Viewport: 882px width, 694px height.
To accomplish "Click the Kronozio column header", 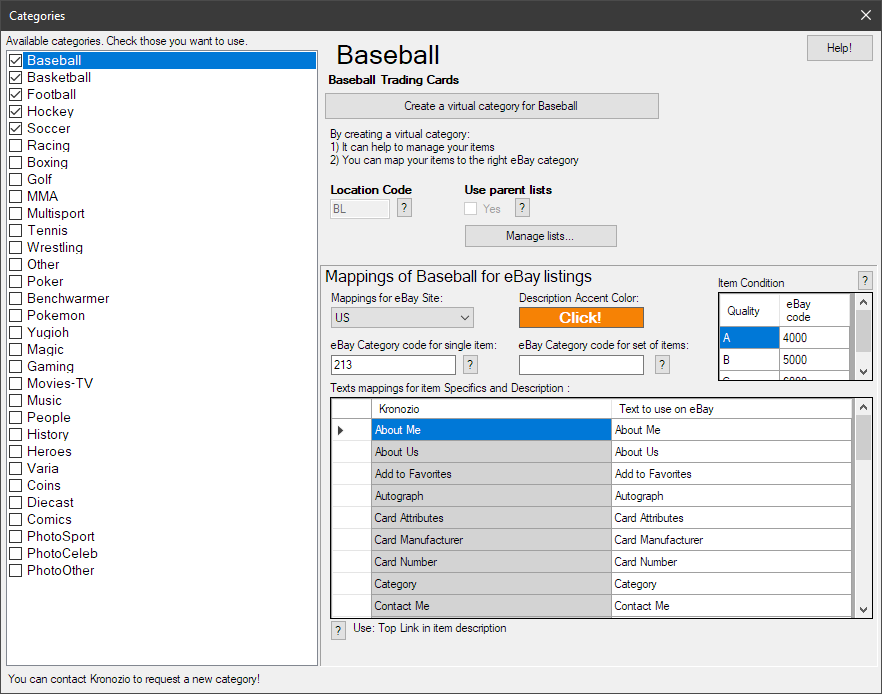I will (491, 409).
